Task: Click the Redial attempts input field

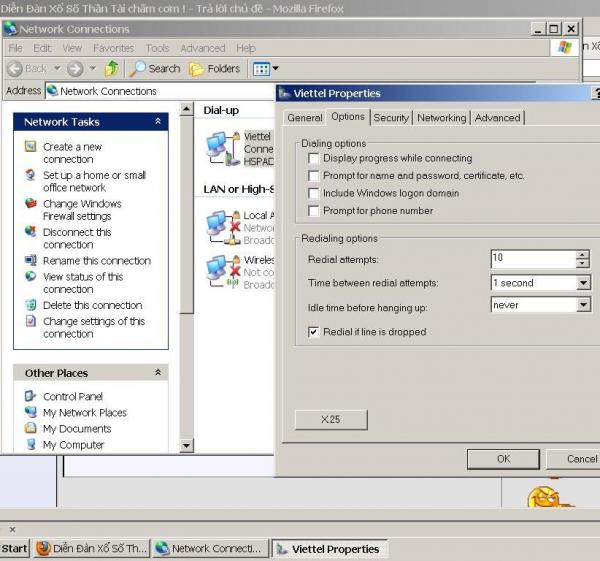Action: [533, 259]
